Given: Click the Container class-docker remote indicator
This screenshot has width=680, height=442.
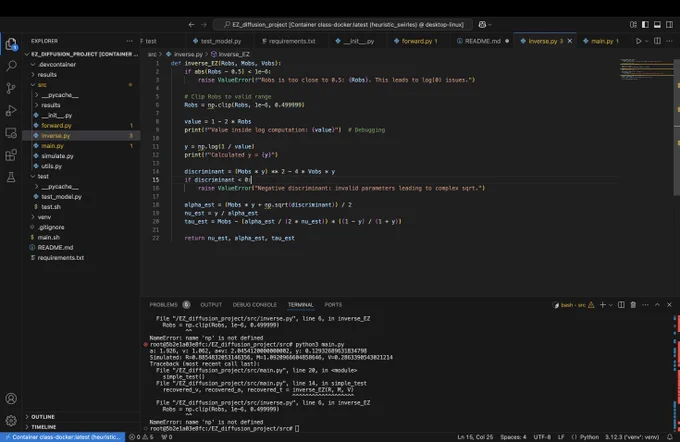Looking at the screenshot, I should coord(63,437).
